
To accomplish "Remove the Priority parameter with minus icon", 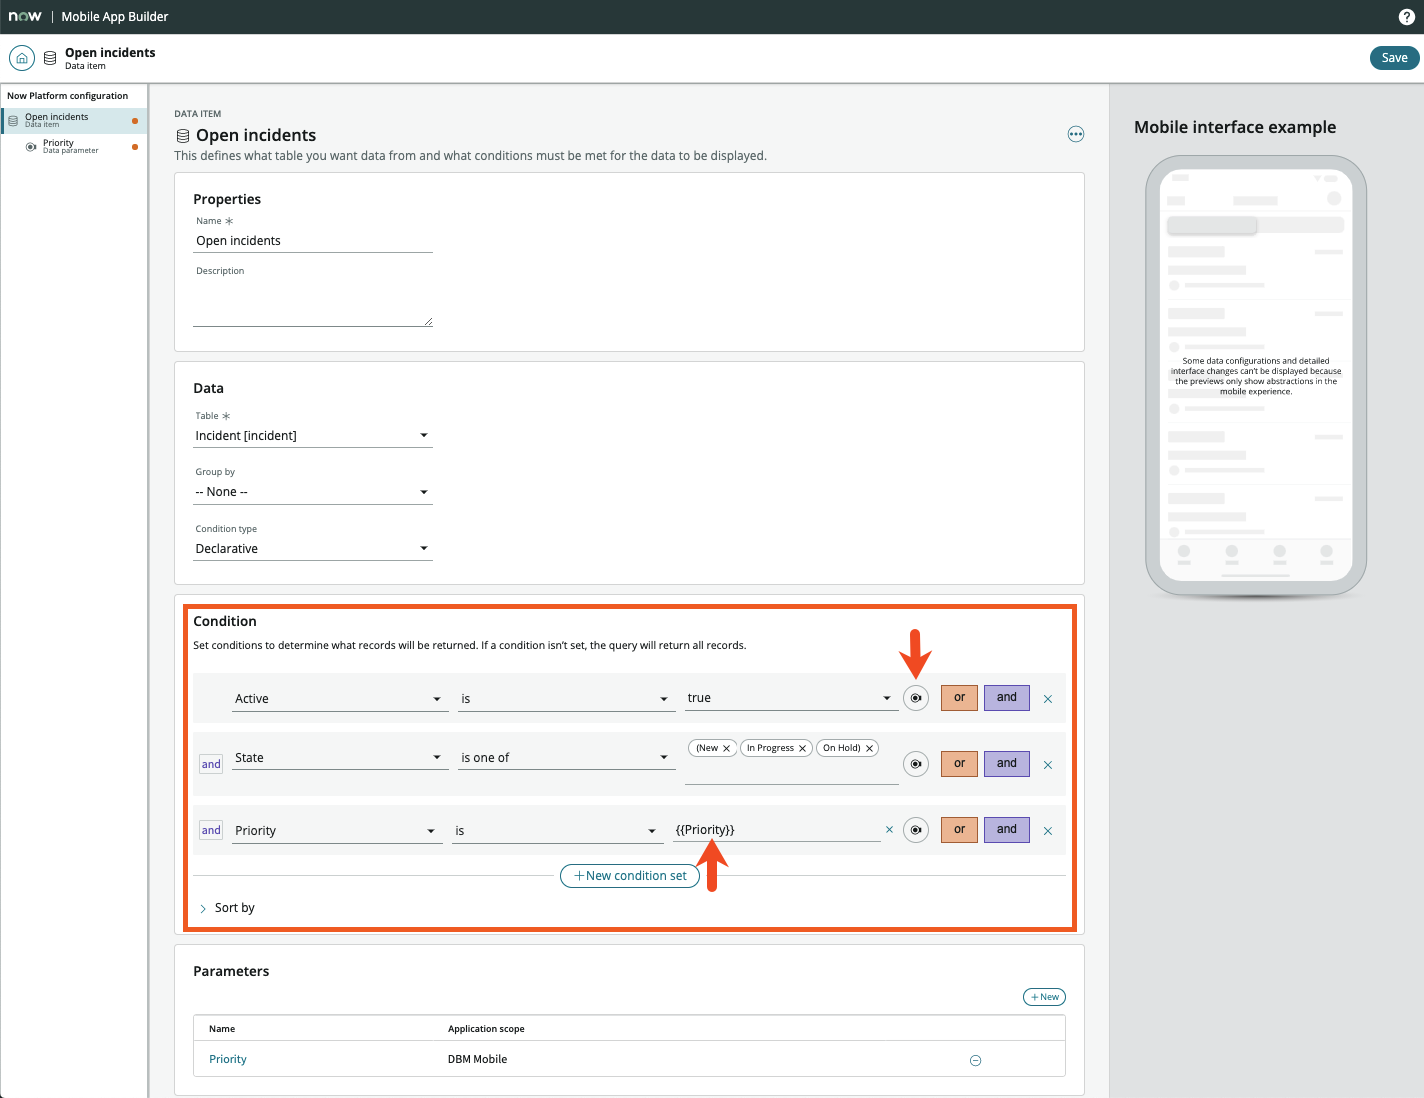I will point(976,1060).
